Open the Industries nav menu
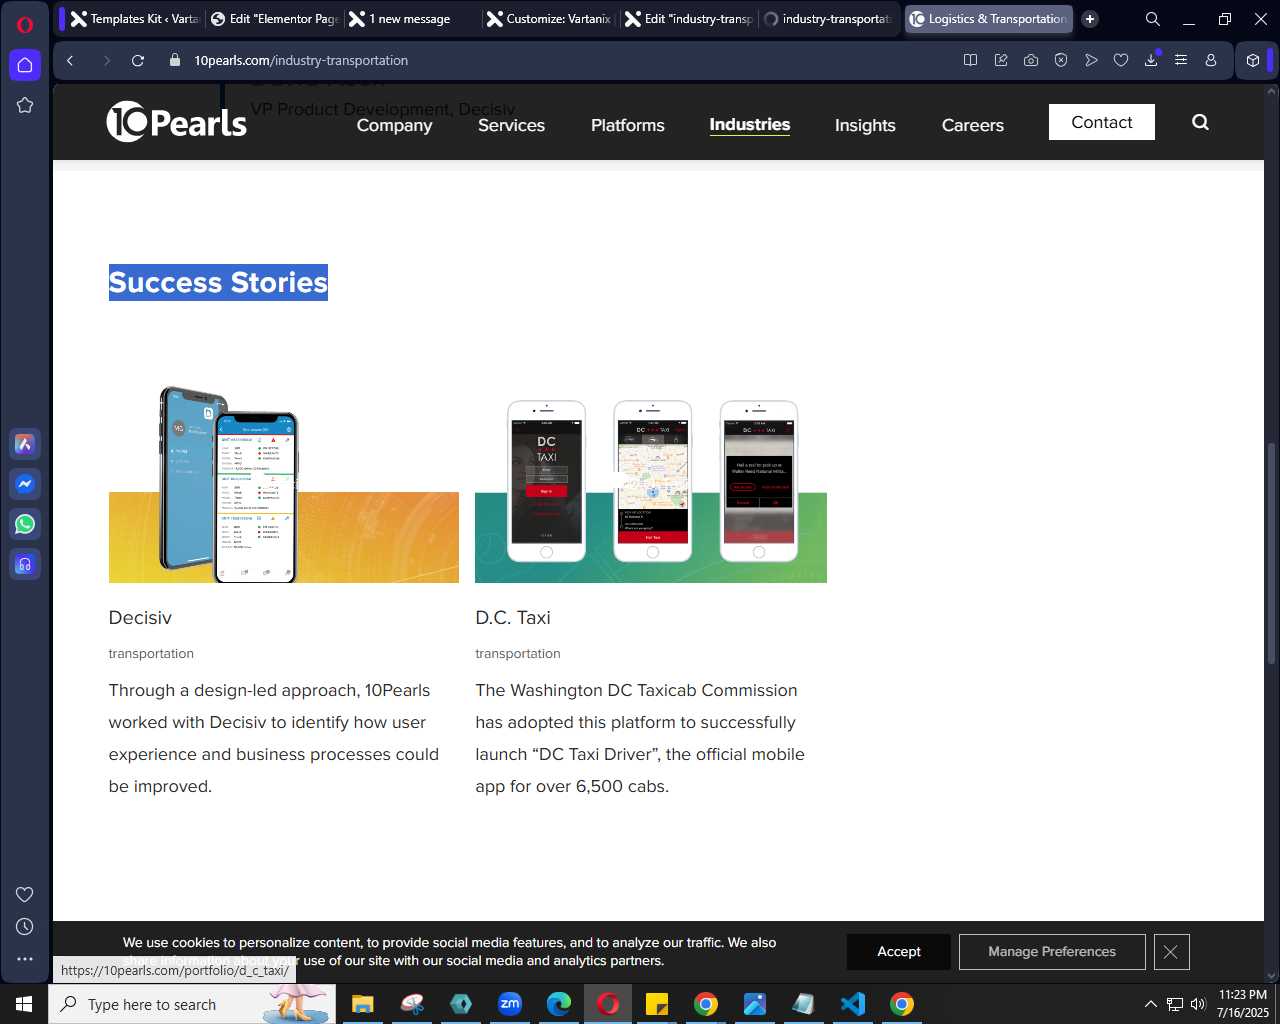 (750, 125)
